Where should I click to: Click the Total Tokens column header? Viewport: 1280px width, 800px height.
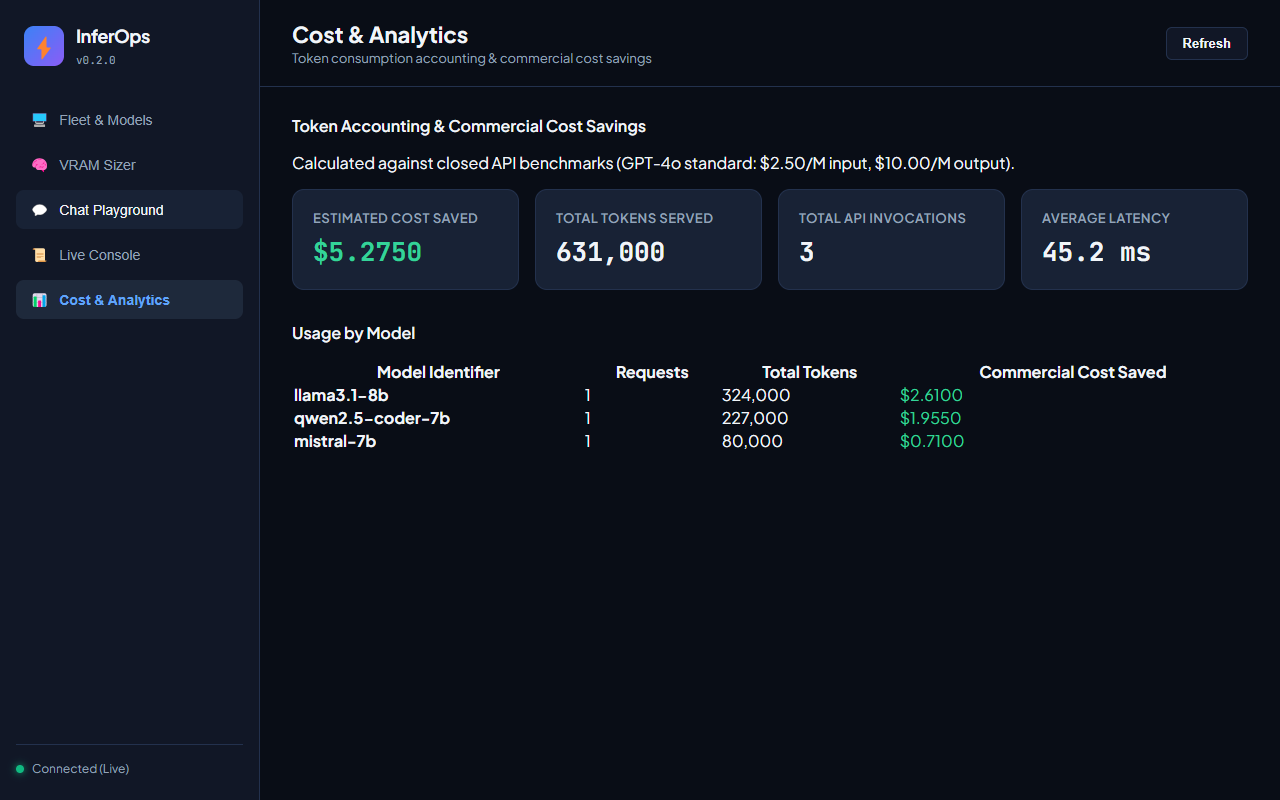(809, 372)
